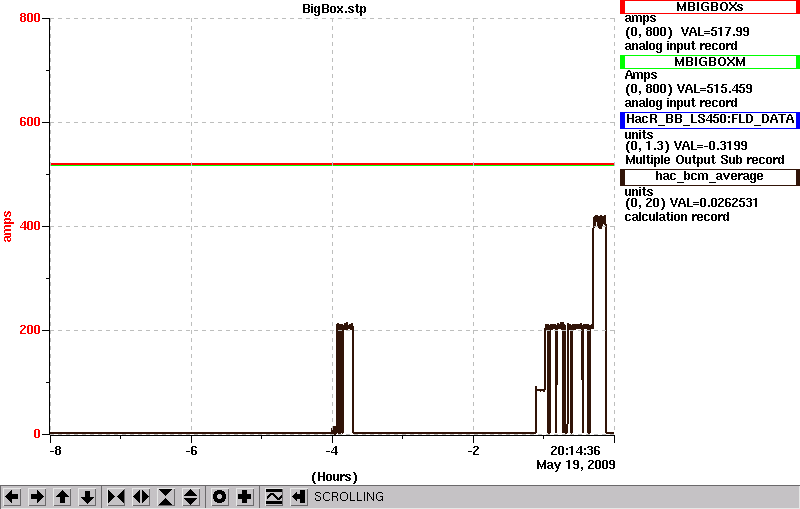Click 'Multiple Output Sub record' description
800x509 pixels.
click(705, 160)
